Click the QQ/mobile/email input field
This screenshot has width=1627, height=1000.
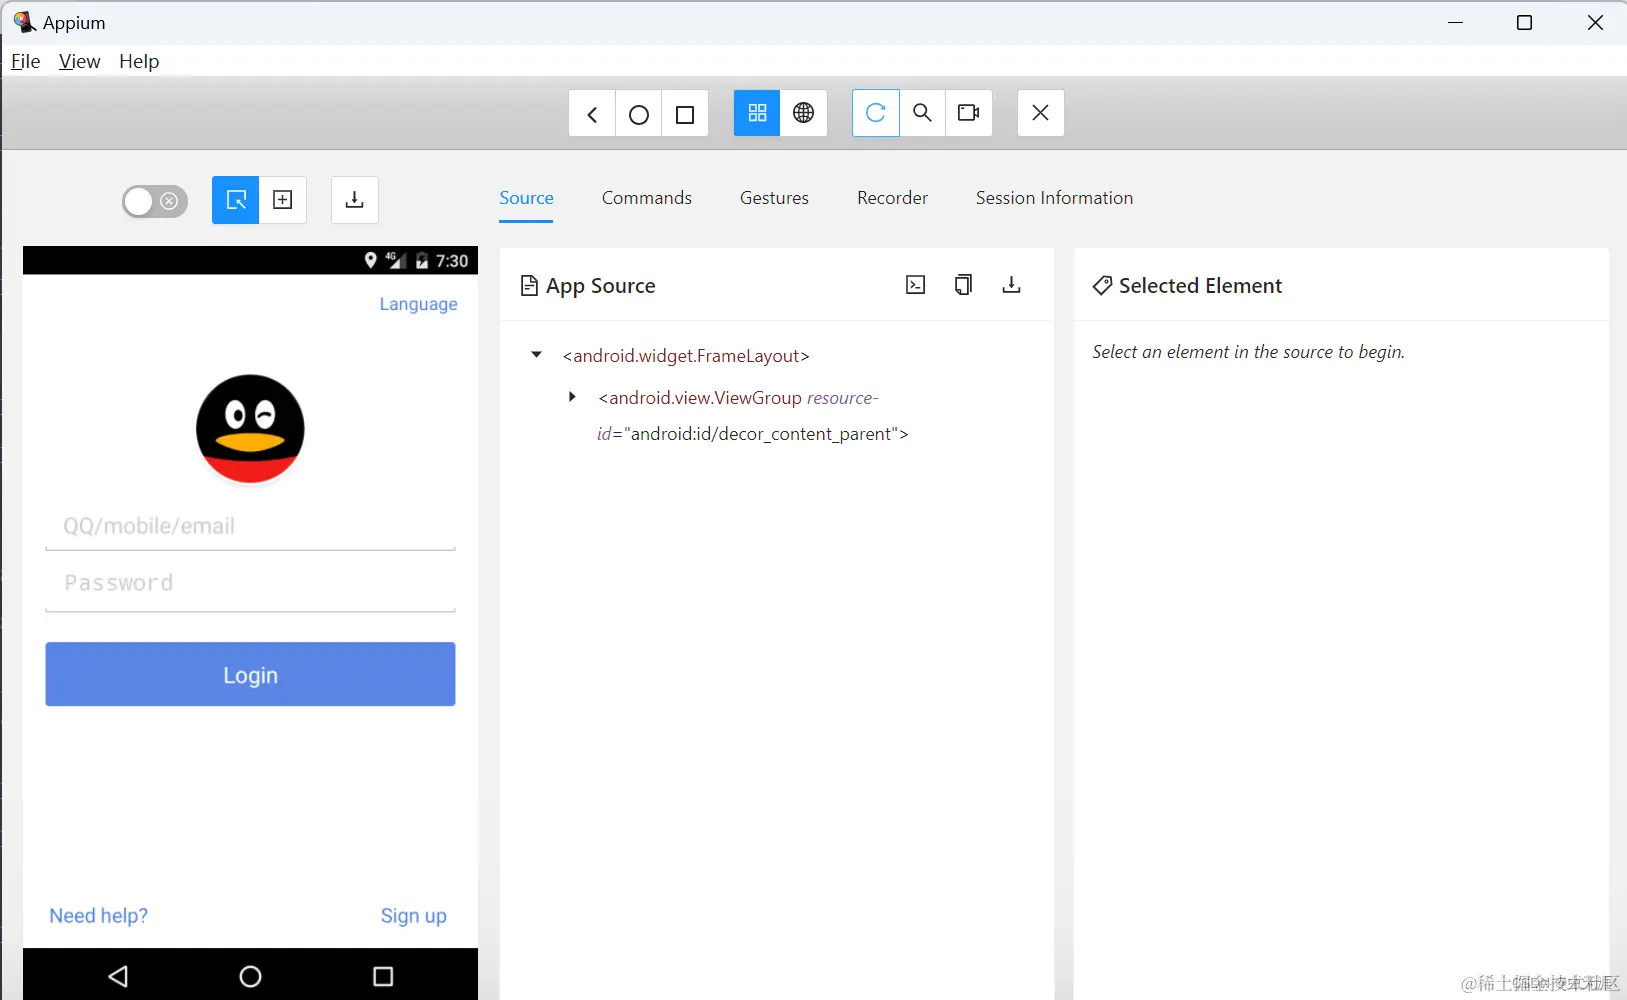250,527
